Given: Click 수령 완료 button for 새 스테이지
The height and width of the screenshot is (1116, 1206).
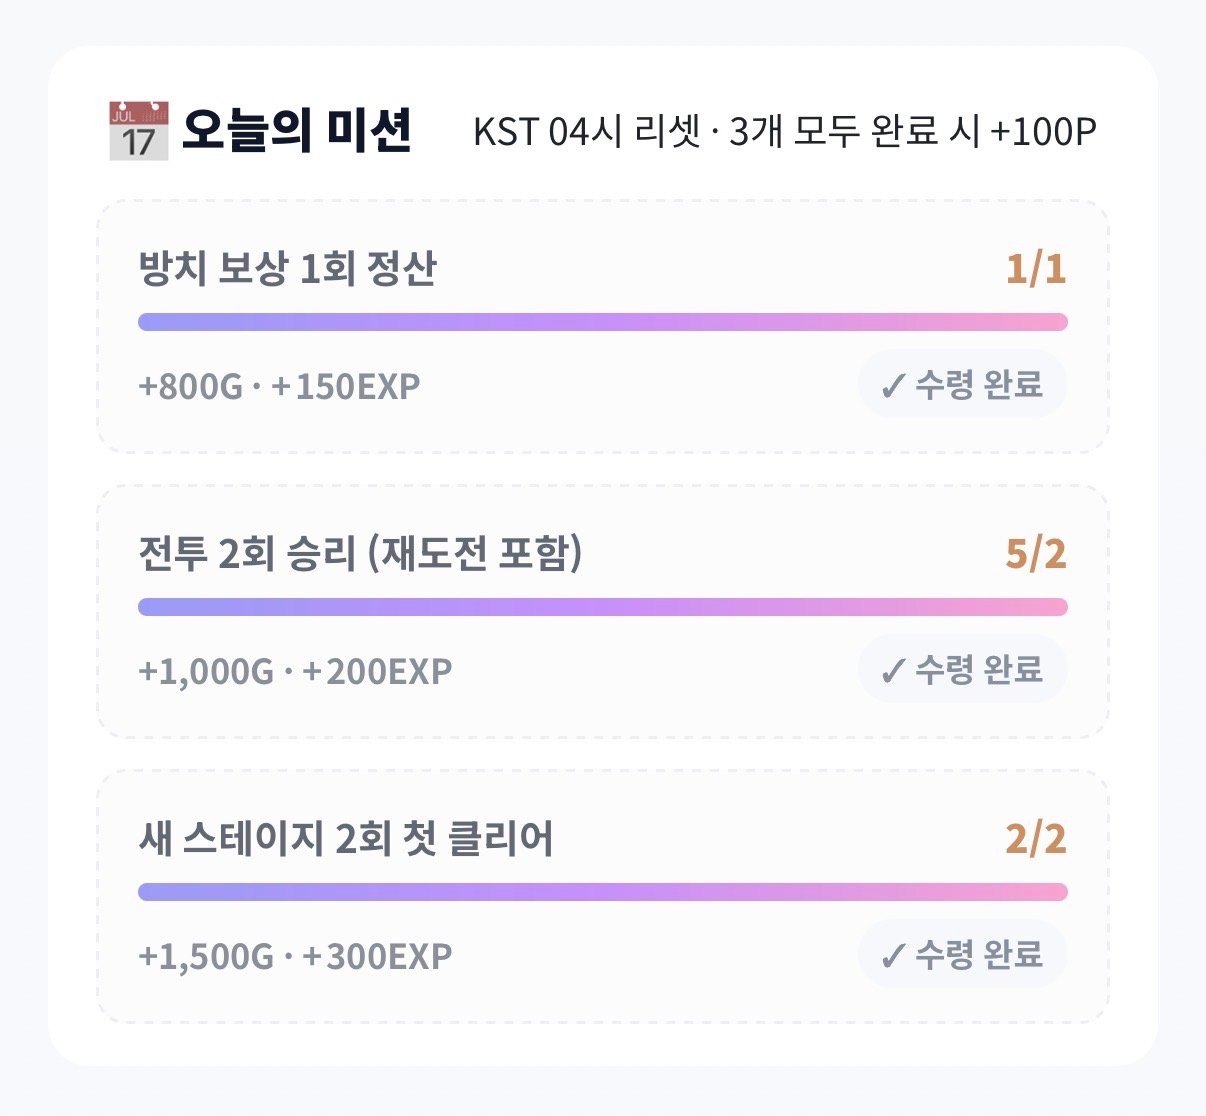Looking at the screenshot, I should coord(963,954).
